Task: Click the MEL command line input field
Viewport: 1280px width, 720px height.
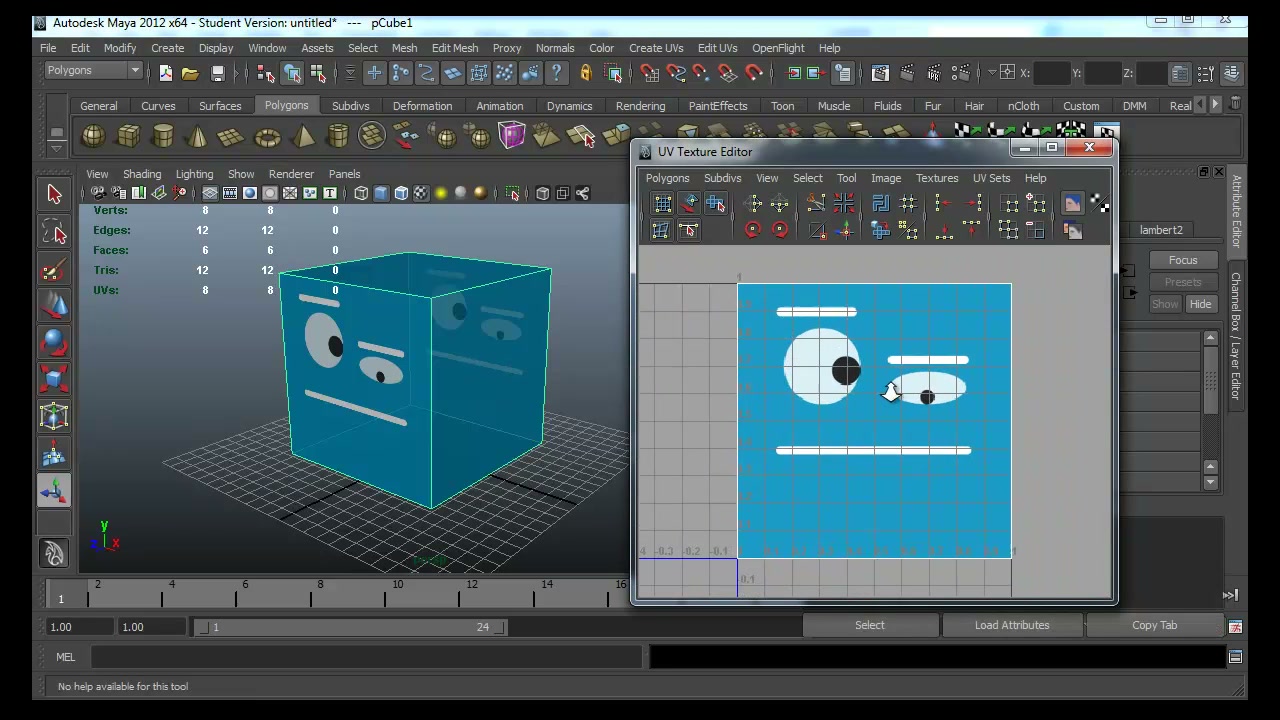Action: click(367, 657)
